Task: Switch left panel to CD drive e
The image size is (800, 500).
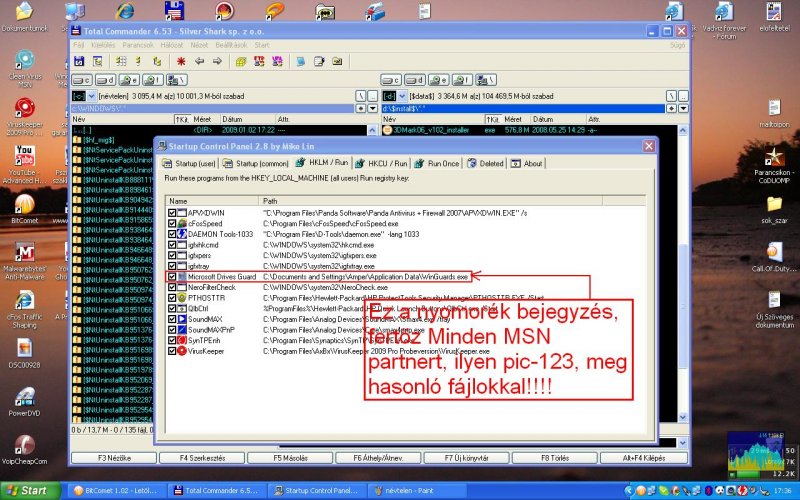Action: [129, 80]
